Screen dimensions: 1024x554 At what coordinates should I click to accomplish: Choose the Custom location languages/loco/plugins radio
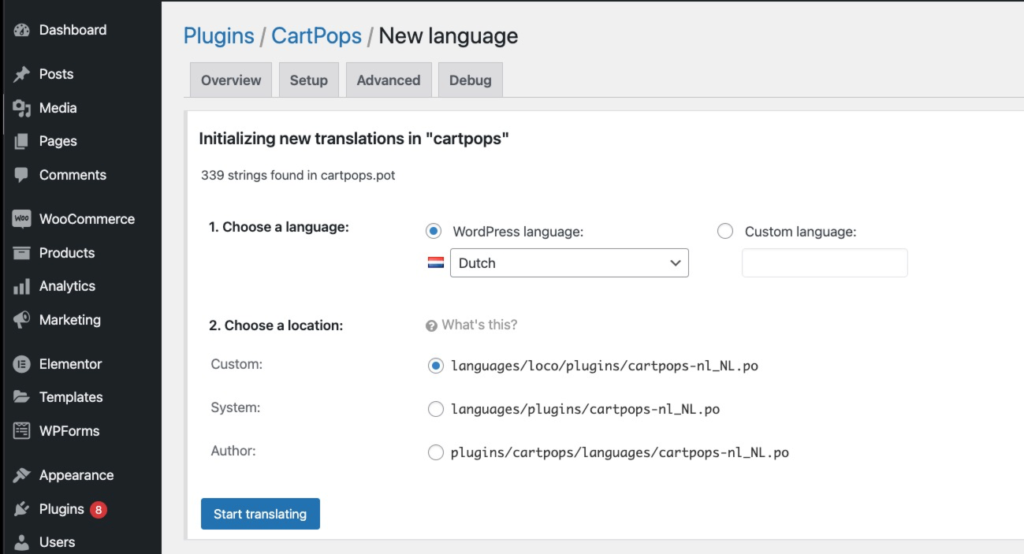436,366
